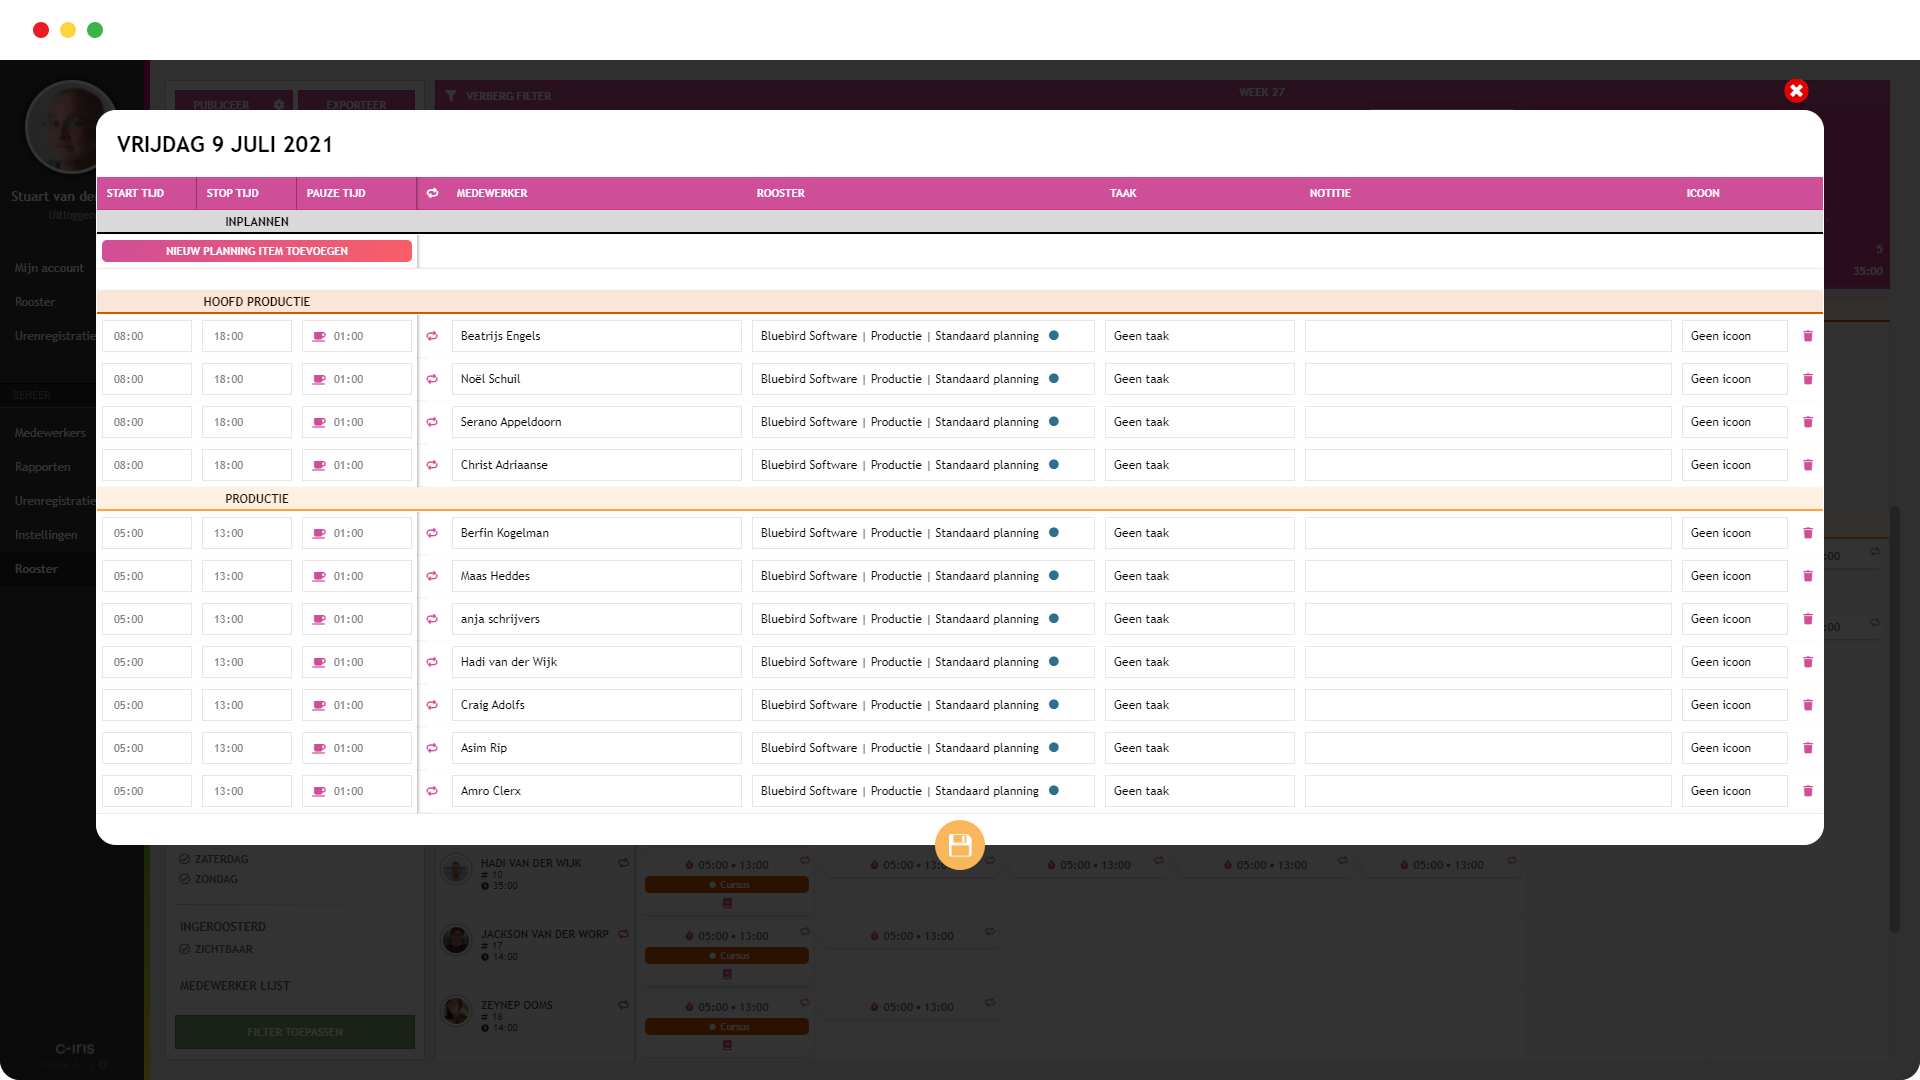Click trash icon for Amro Clerx

[x=1807, y=791]
